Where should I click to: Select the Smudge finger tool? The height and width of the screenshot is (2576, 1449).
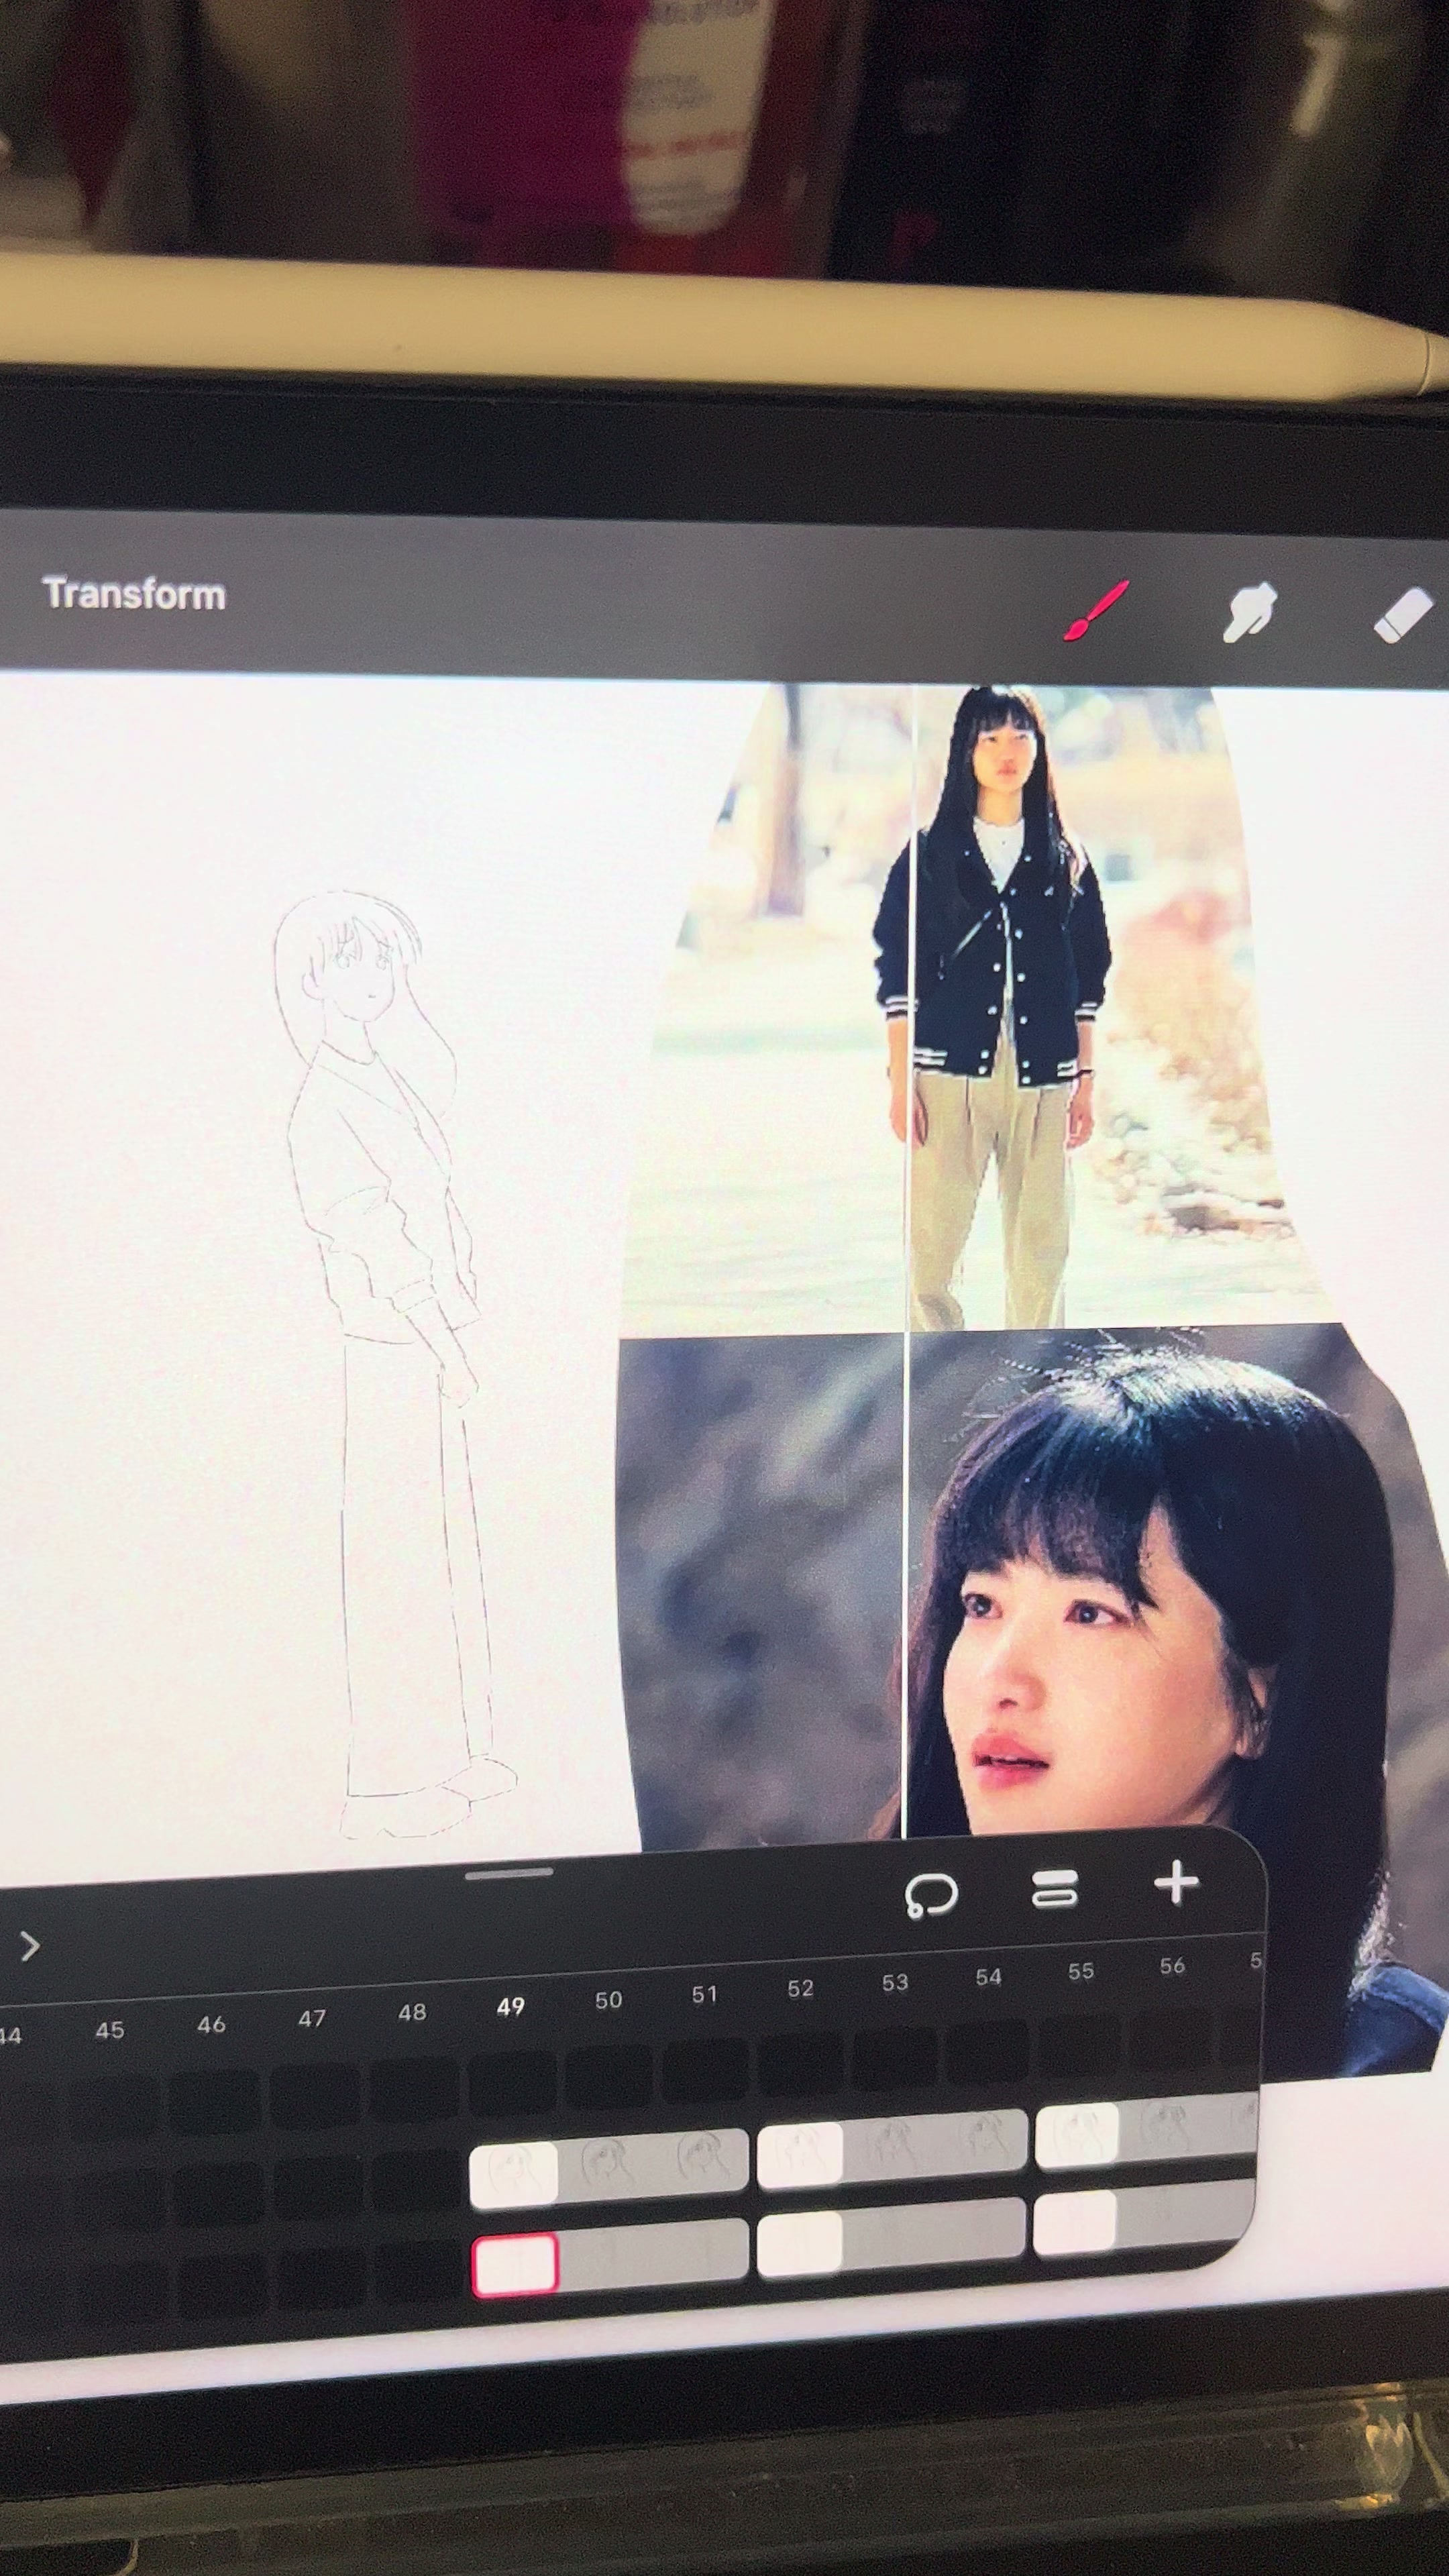(x=1250, y=612)
